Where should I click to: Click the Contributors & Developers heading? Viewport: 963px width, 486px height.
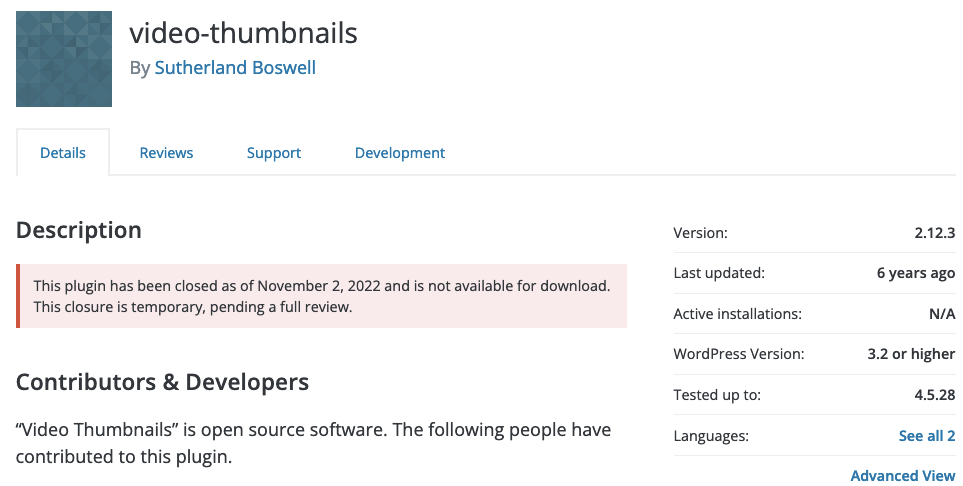162,382
